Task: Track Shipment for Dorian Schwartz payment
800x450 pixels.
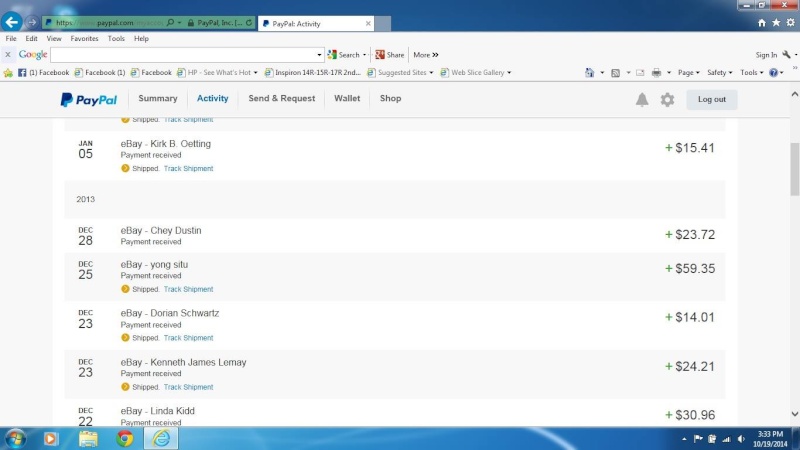Action: click(188, 338)
